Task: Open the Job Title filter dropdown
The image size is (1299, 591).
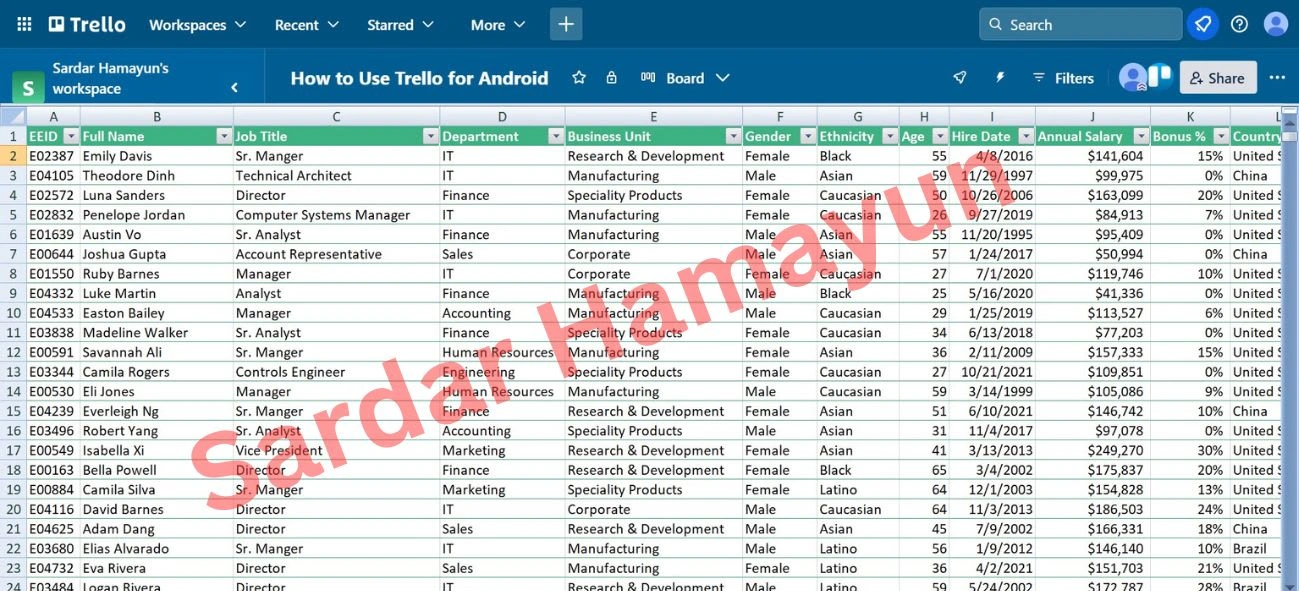Action: point(430,136)
